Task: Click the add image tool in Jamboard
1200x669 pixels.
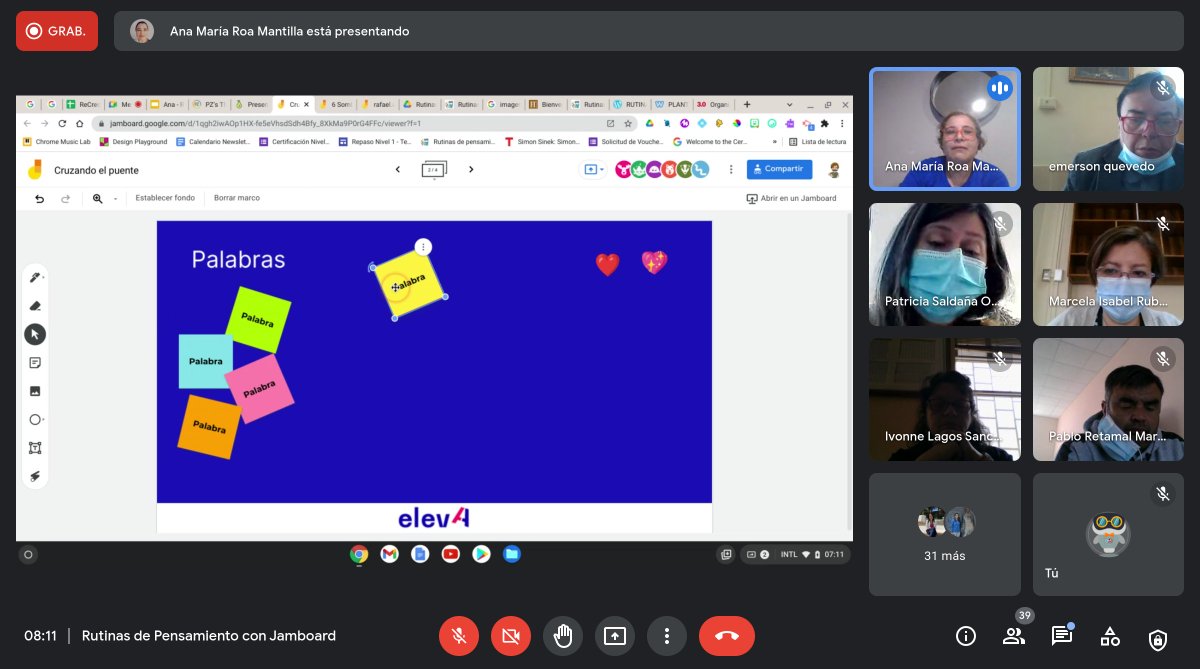Action: pyautogui.click(x=35, y=391)
